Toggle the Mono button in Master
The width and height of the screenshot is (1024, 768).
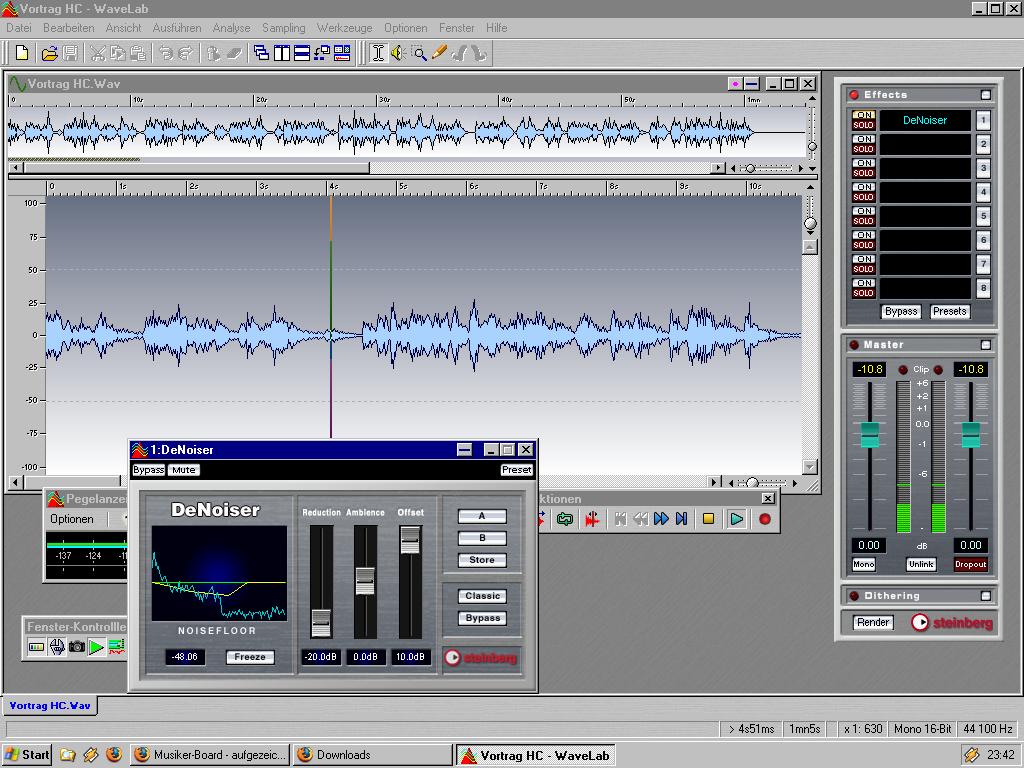[x=863, y=564]
